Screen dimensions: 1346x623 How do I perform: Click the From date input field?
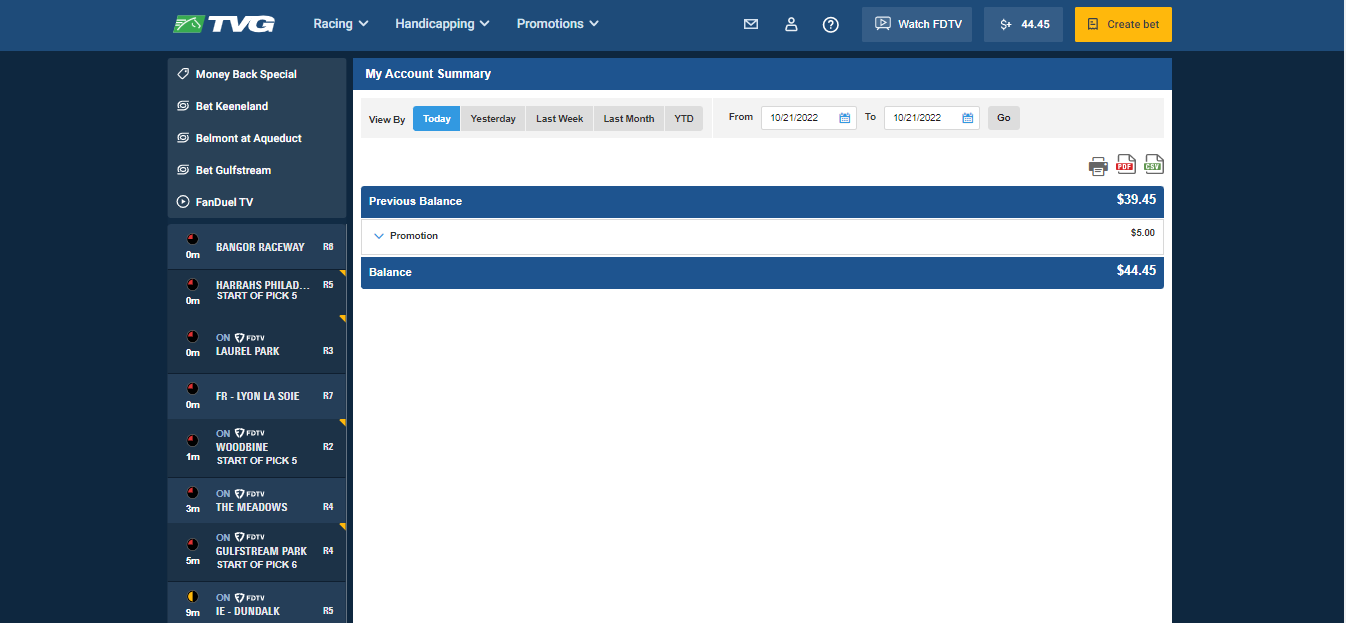pos(798,118)
